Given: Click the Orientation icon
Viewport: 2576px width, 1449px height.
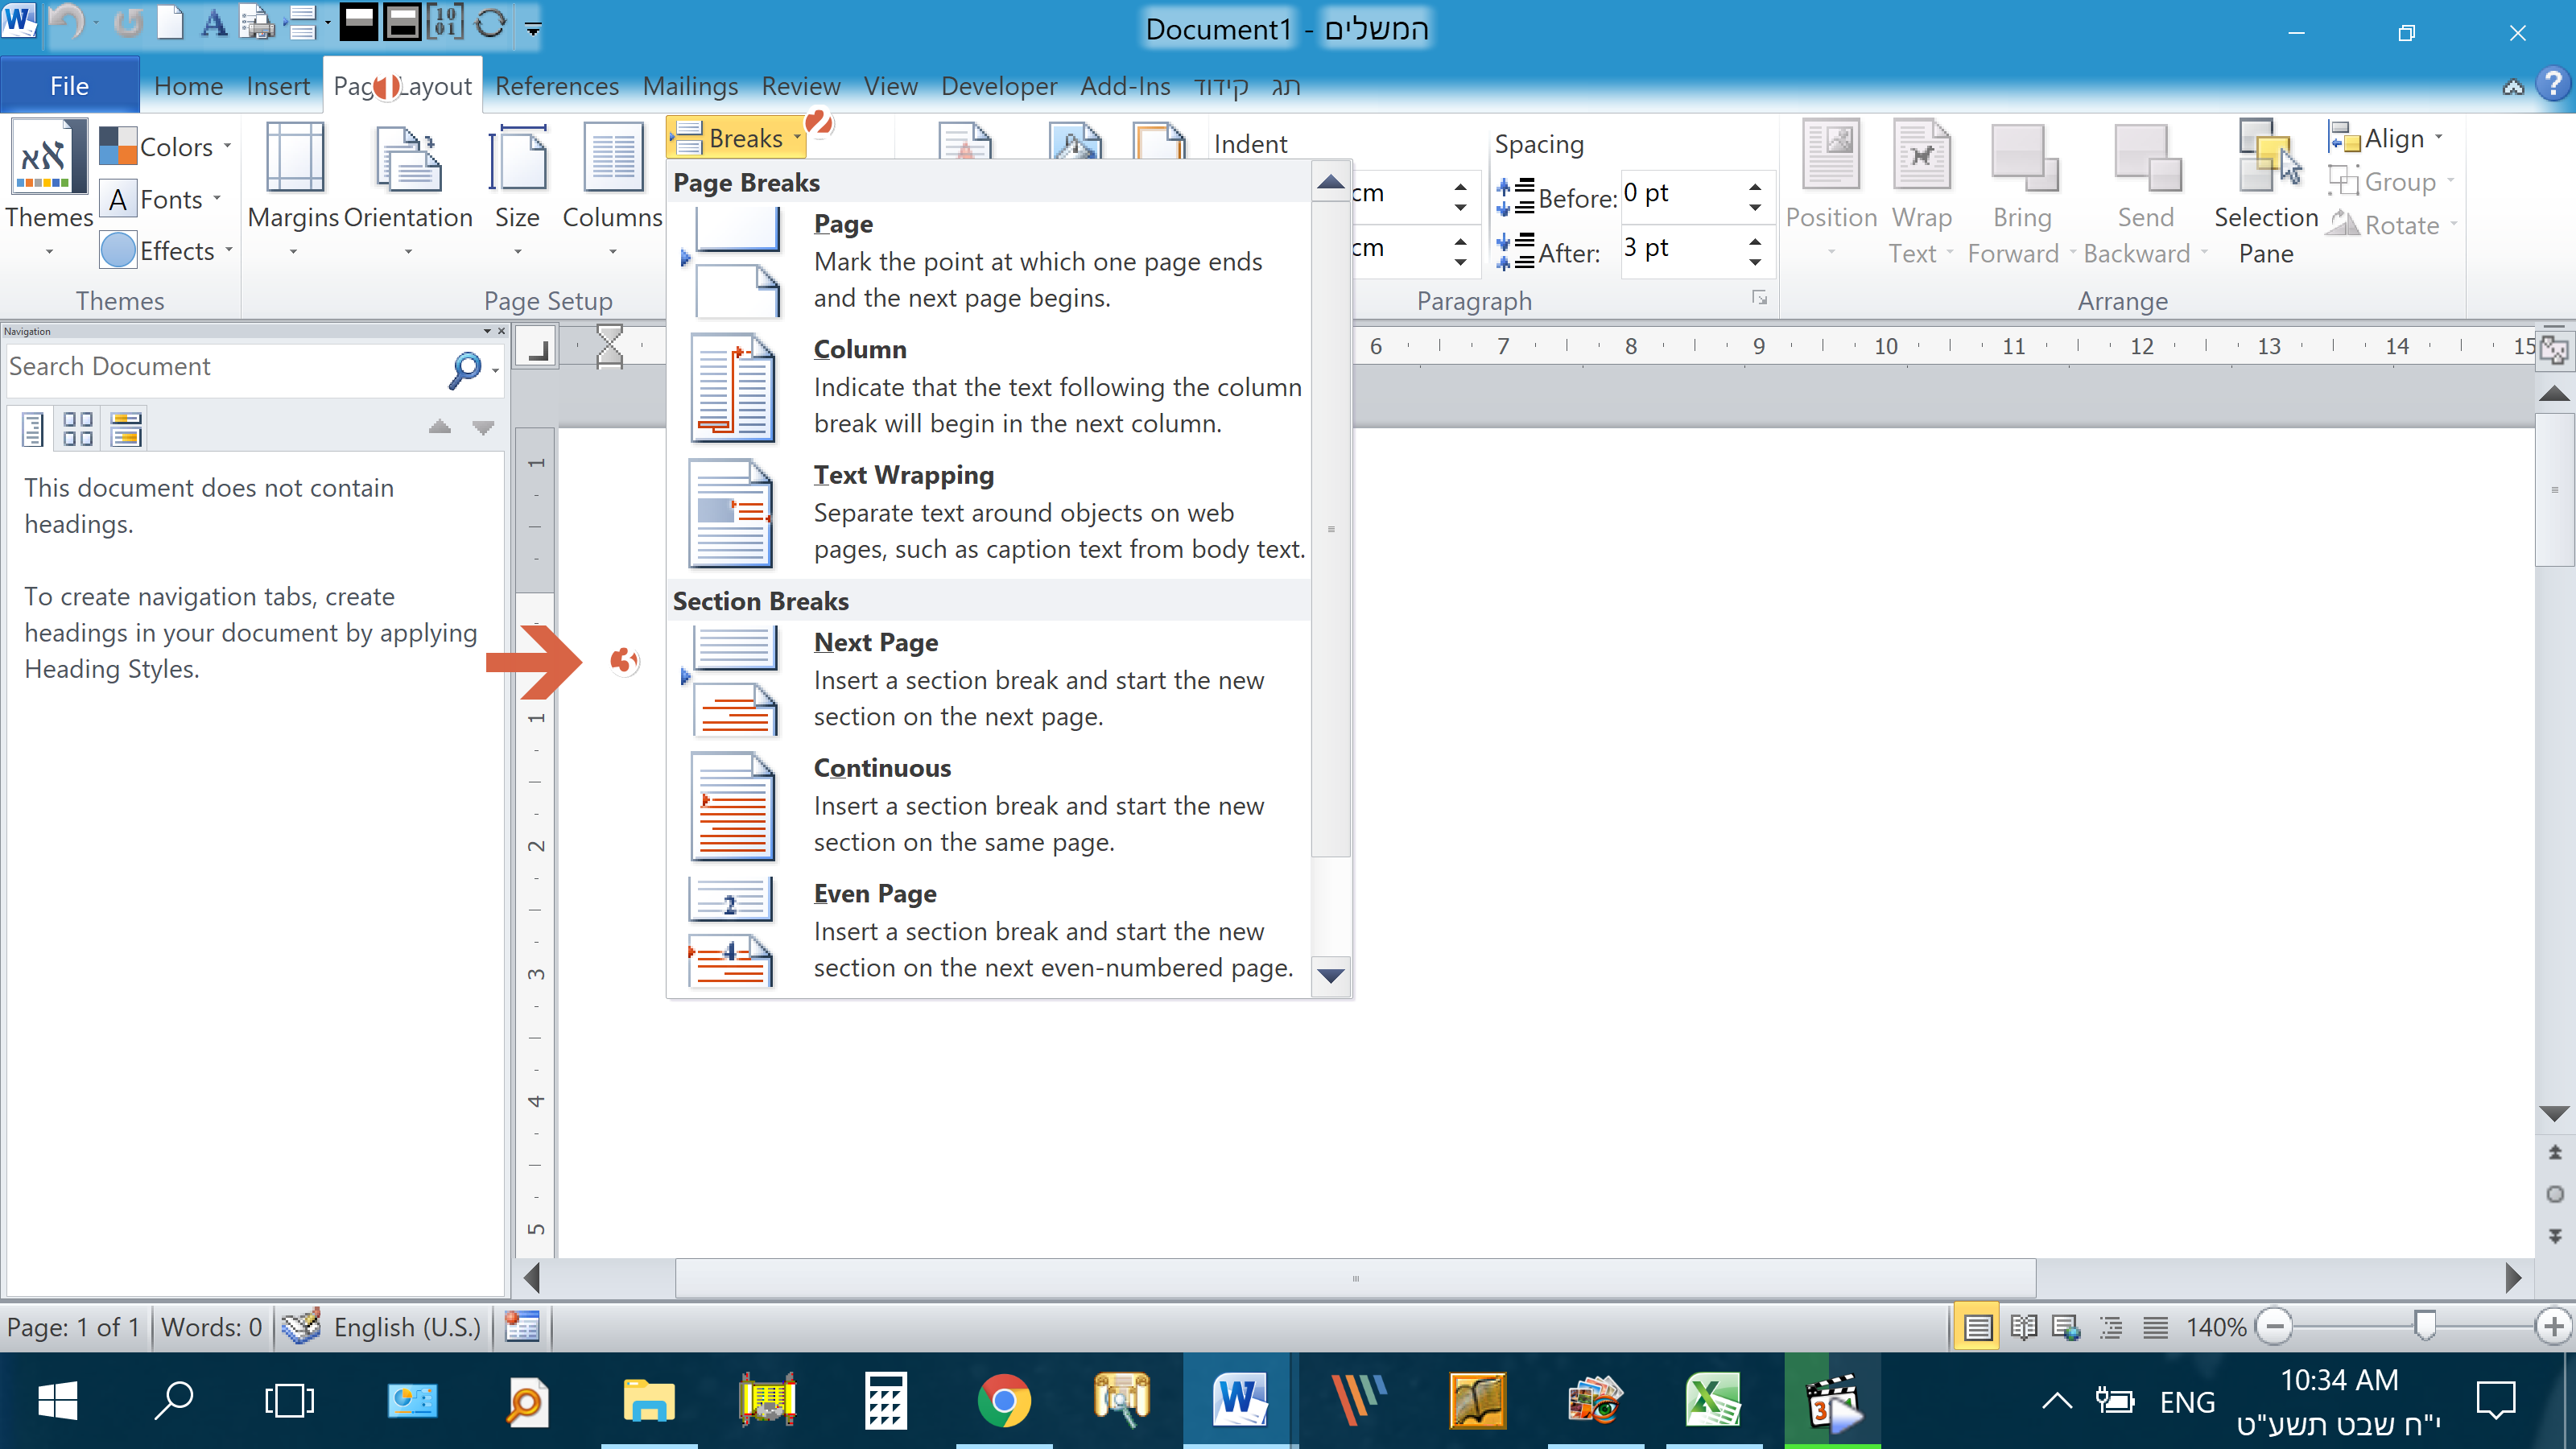Looking at the screenshot, I should pyautogui.click(x=407, y=160).
